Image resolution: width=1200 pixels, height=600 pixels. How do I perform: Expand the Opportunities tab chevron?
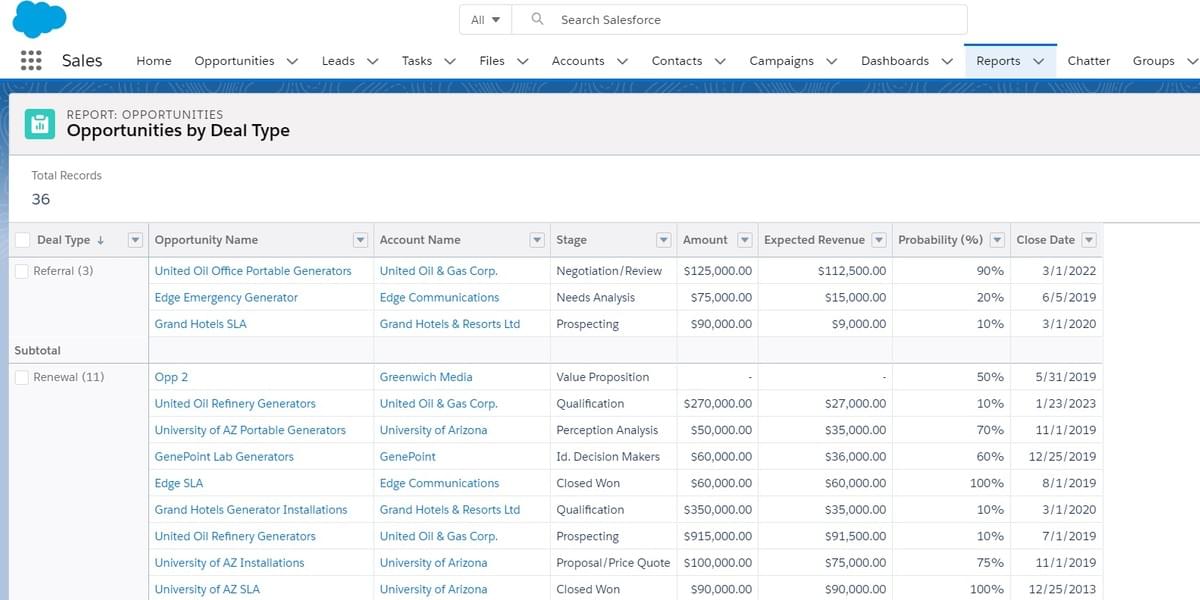(x=292, y=61)
